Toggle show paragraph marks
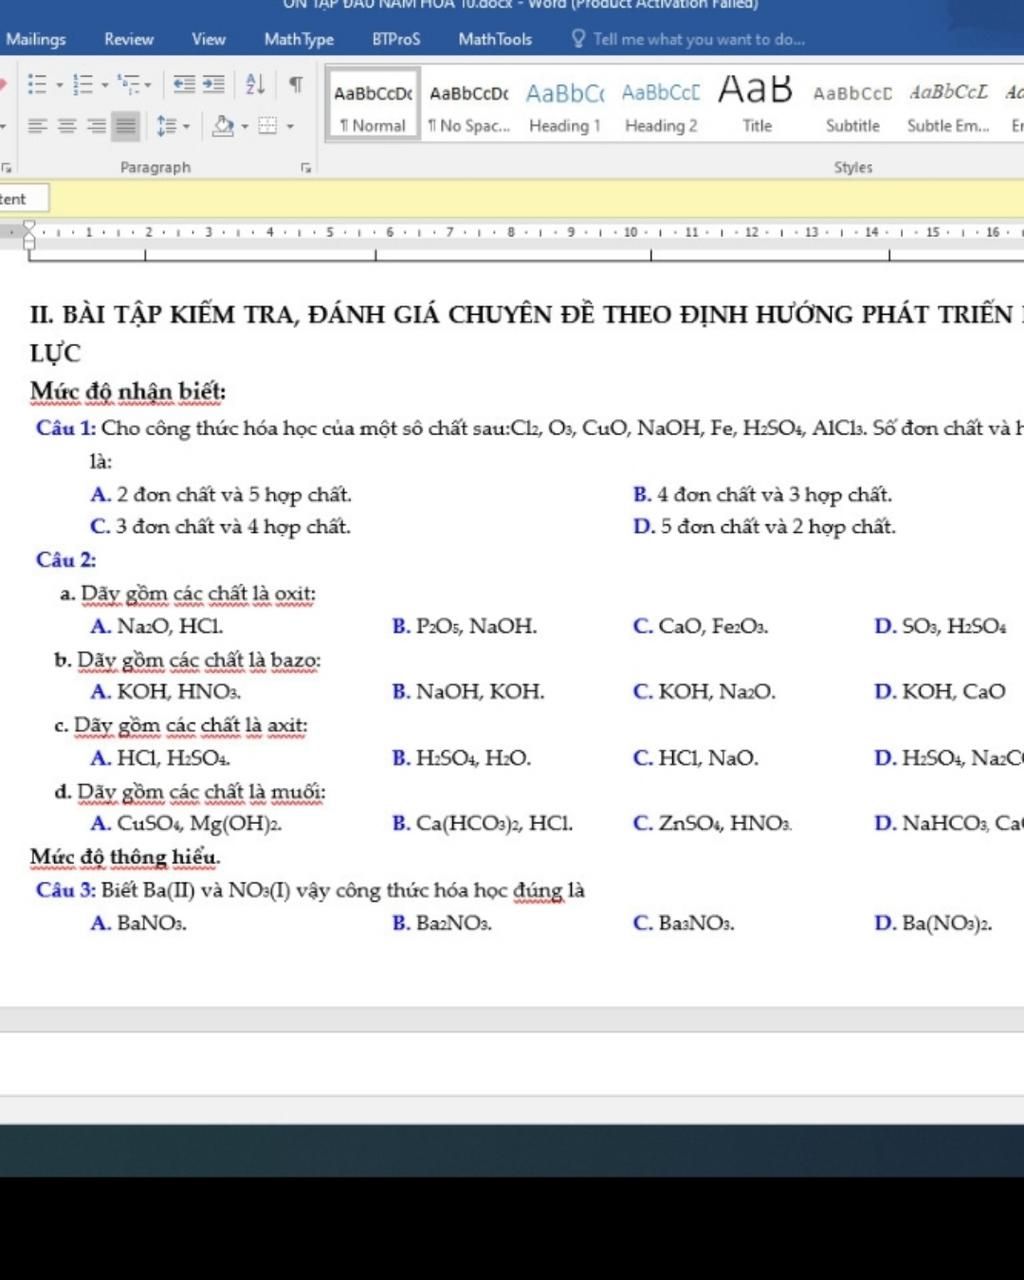Image resolution: width=1024 pixels, height=1280 pixels. 296,85
